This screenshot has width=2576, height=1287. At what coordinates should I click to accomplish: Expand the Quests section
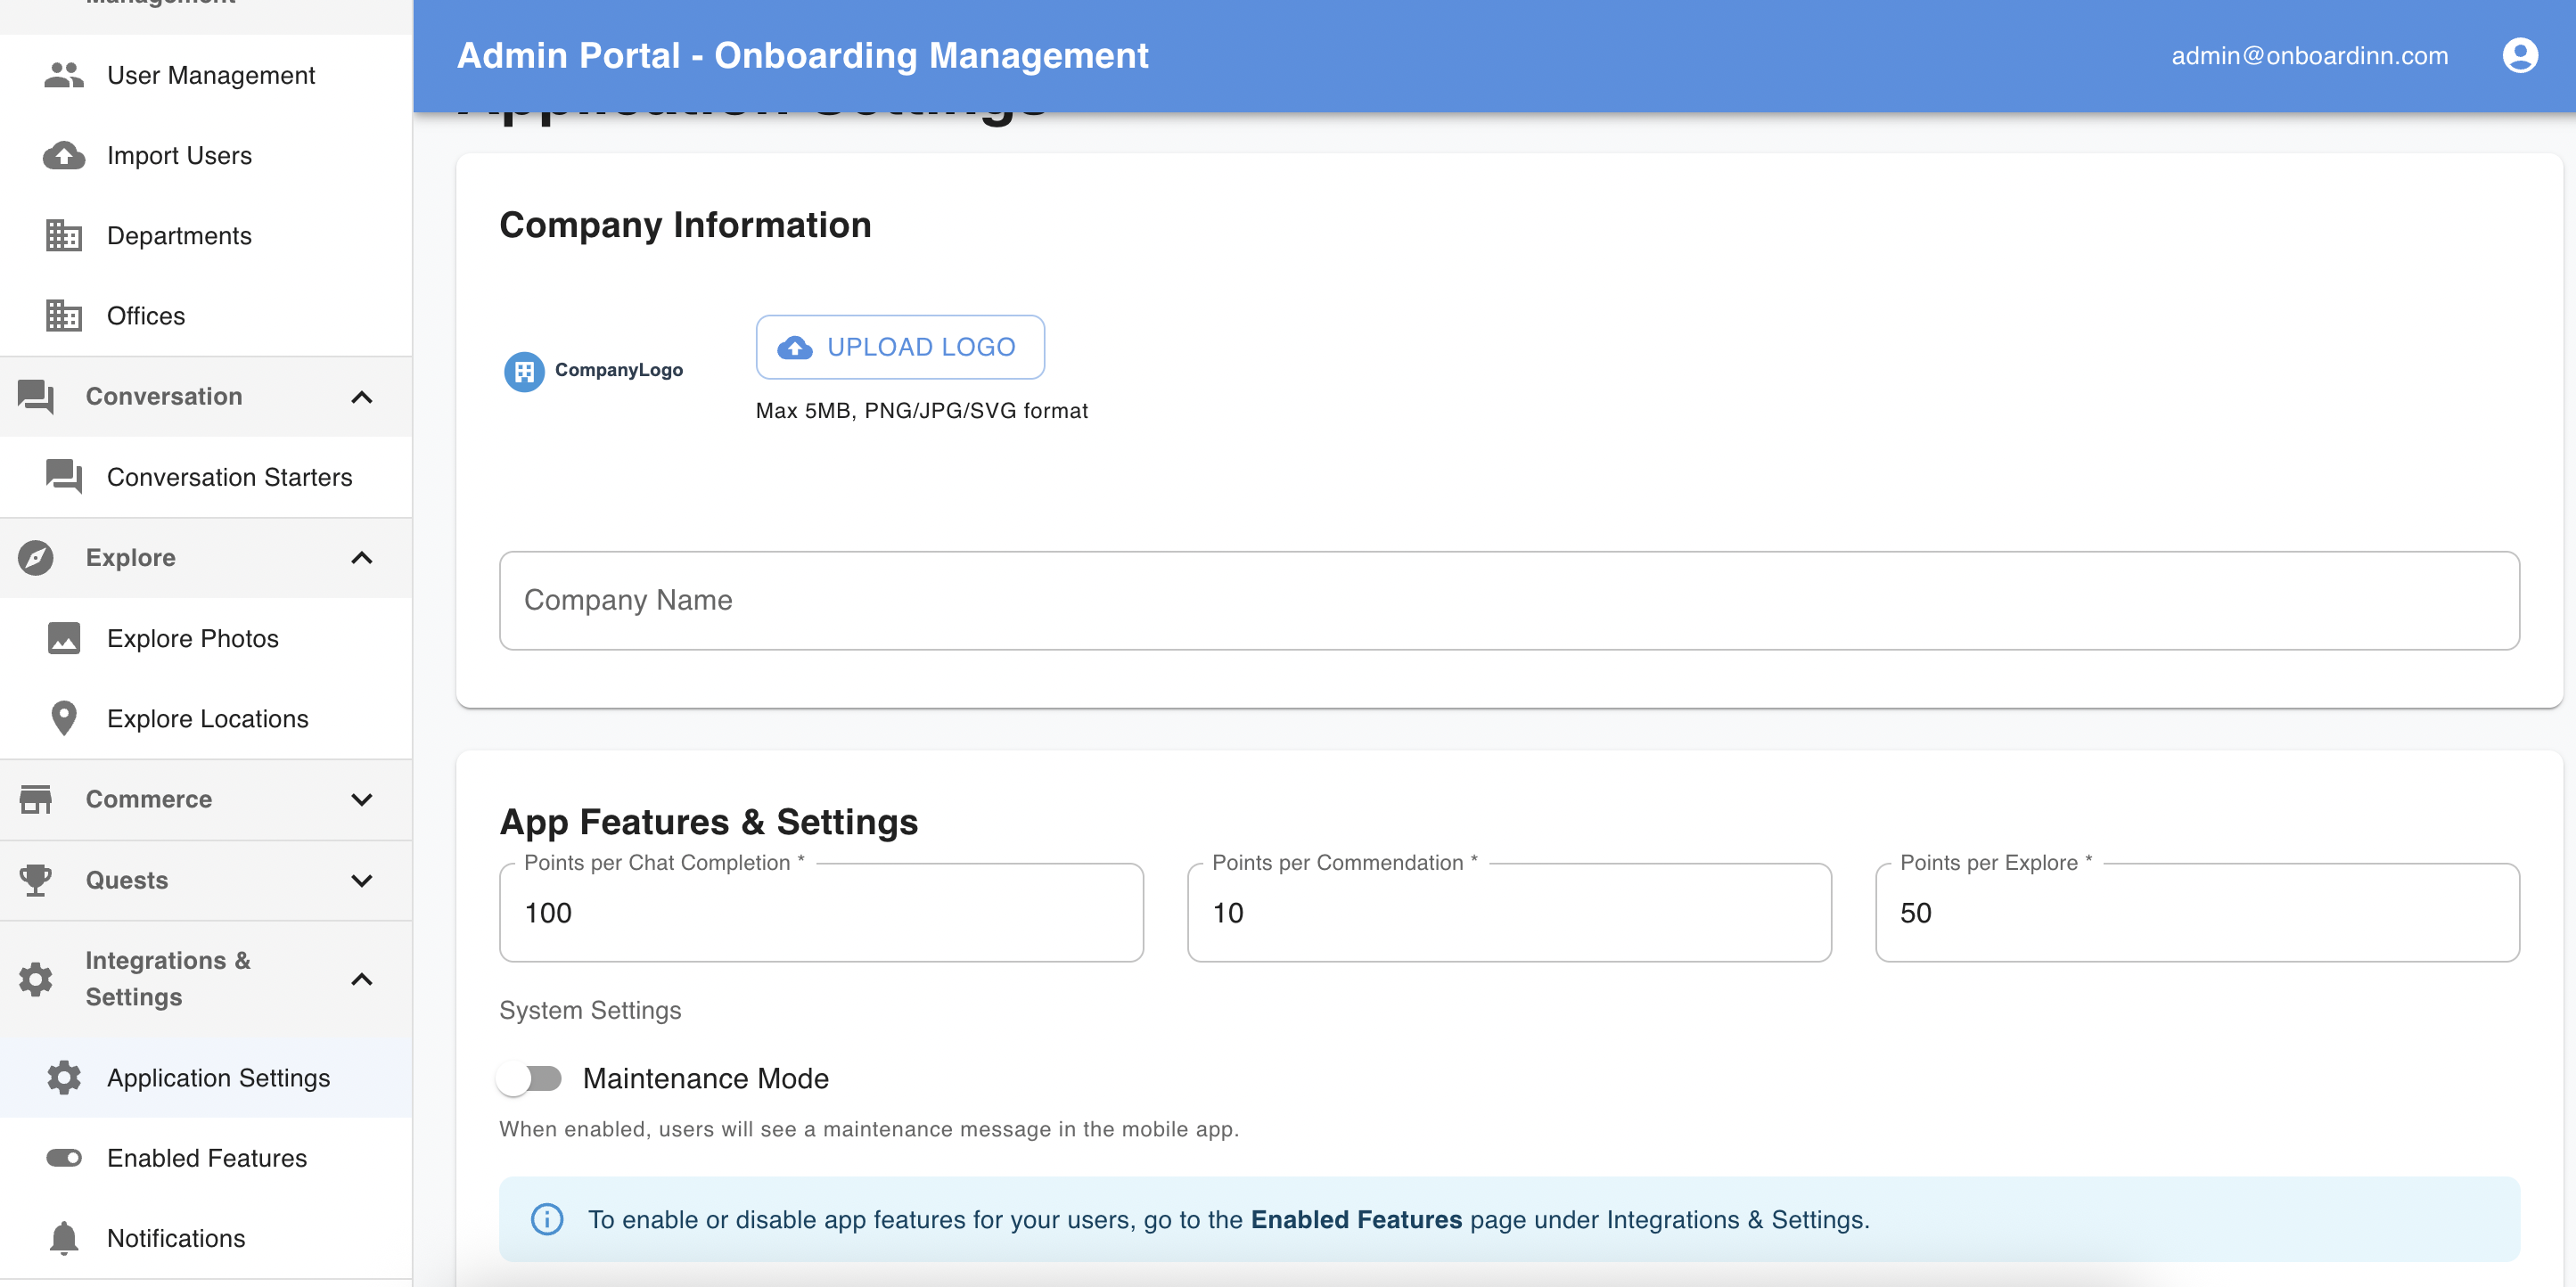(x=361, y=880)
